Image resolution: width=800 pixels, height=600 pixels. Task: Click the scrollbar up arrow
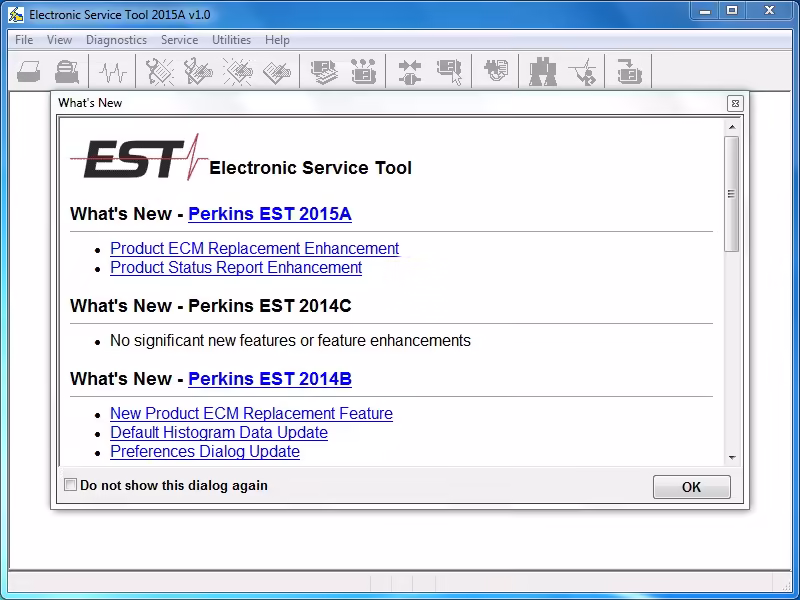[732, 127]
